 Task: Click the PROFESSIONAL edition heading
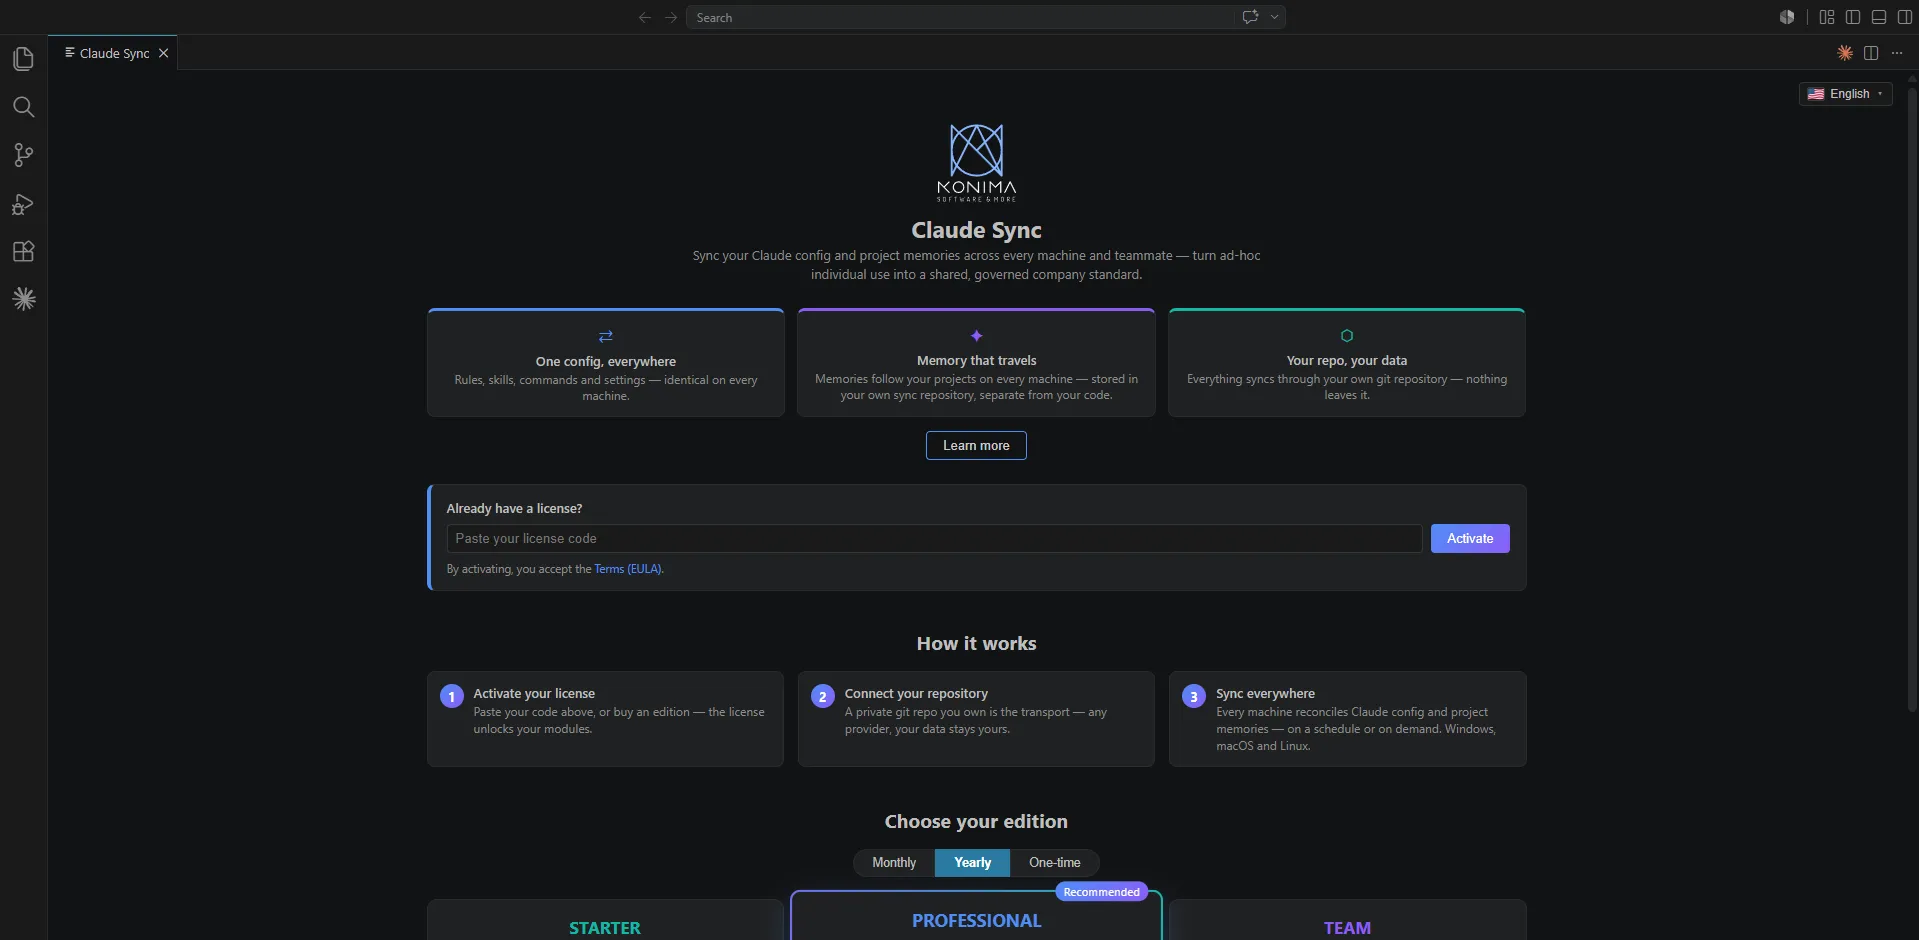(x=977, y=921)
